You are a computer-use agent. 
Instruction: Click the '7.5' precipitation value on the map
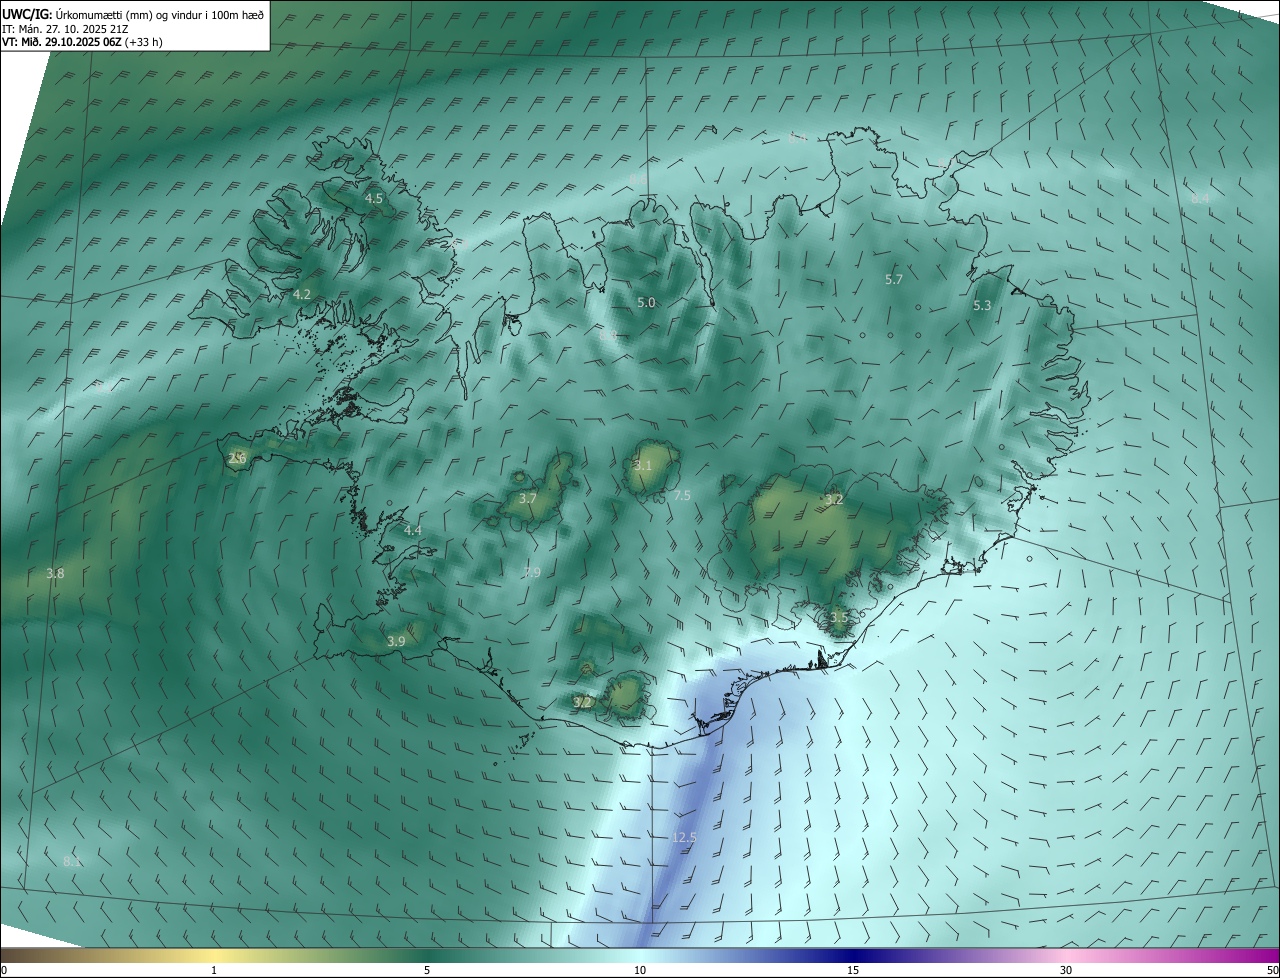pyautogui.click(x=682, y=496)
